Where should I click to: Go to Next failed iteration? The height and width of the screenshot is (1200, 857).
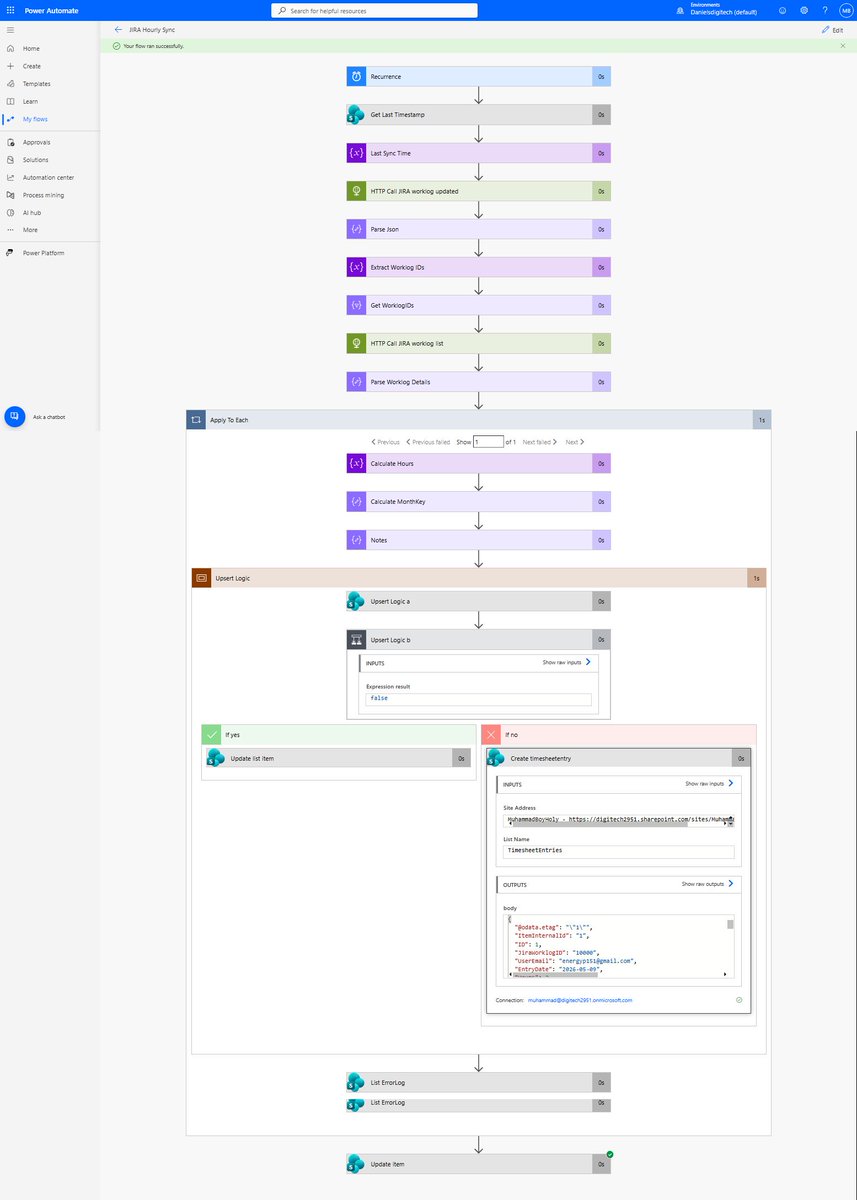tap(540, 442)
